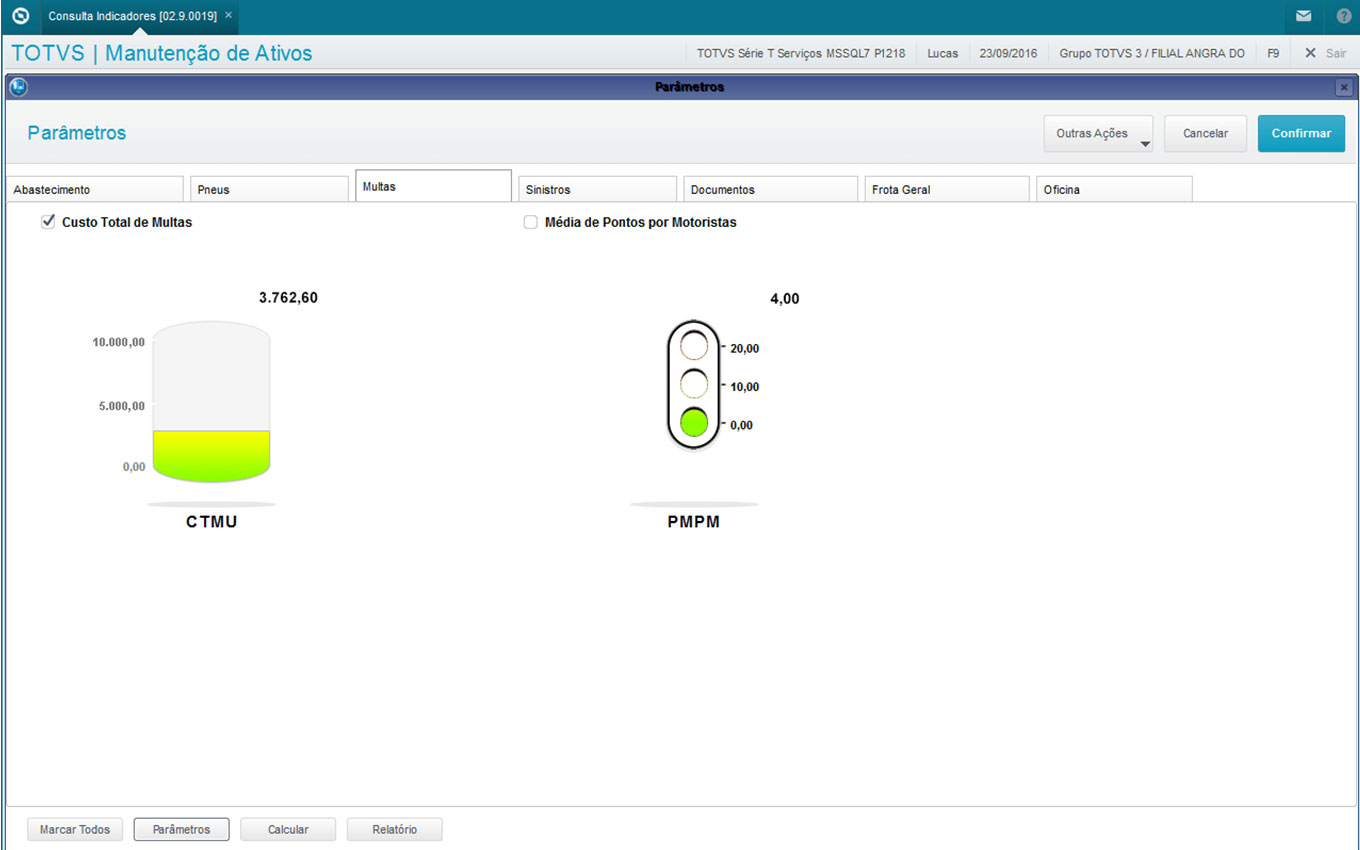Go to the Frota Geral tab

tap(945, 189)
